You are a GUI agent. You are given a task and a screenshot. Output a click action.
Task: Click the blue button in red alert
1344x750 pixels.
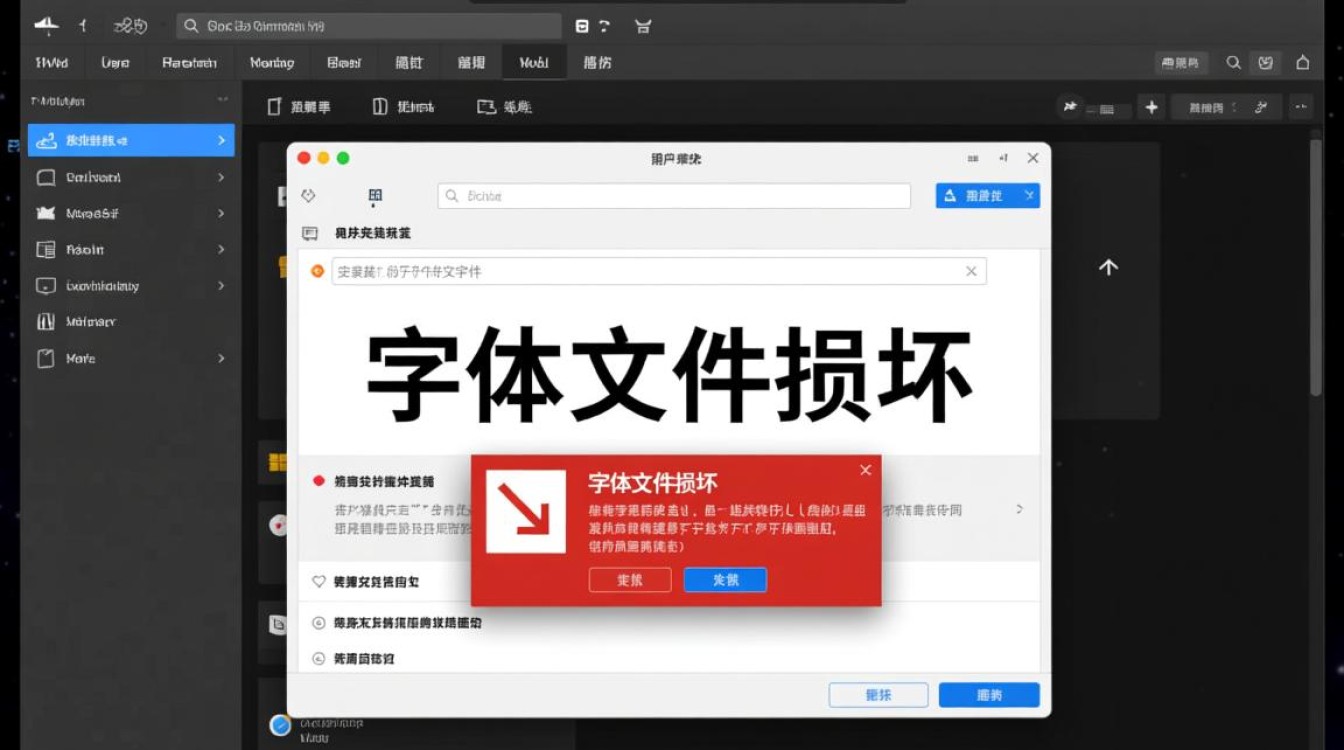(725, 580)
